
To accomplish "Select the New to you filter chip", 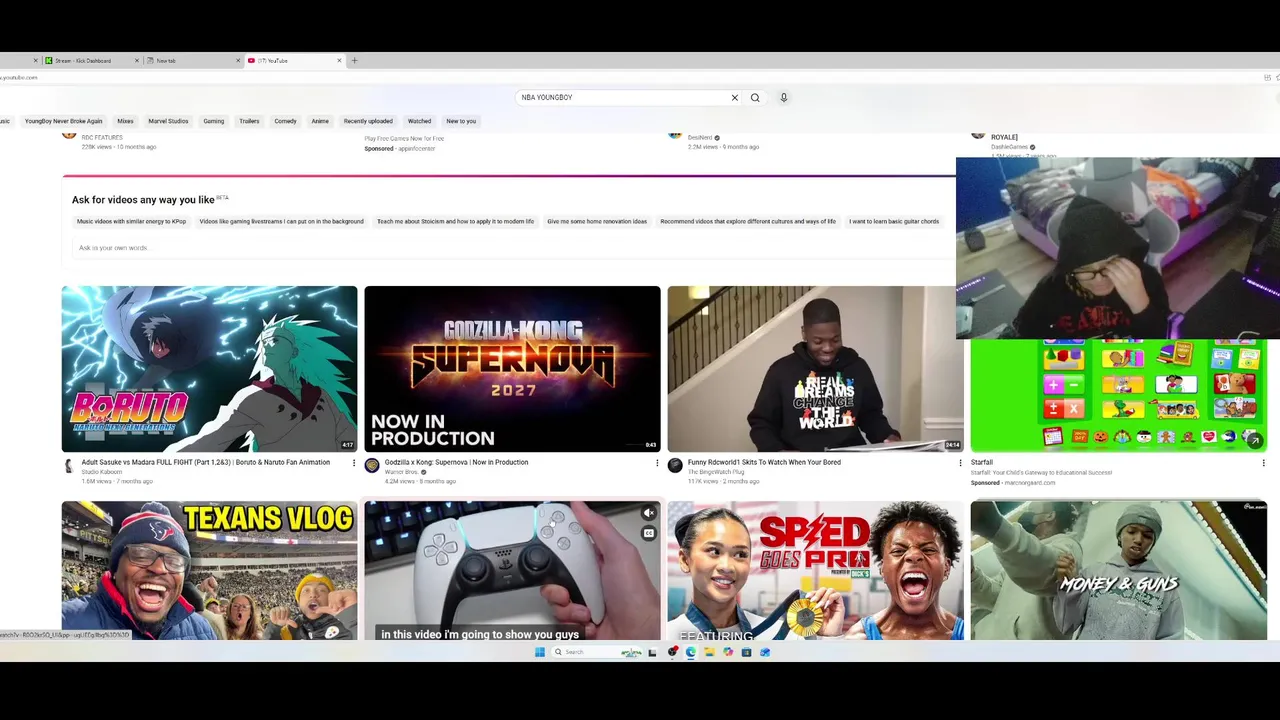I will [x=461, y=121].
